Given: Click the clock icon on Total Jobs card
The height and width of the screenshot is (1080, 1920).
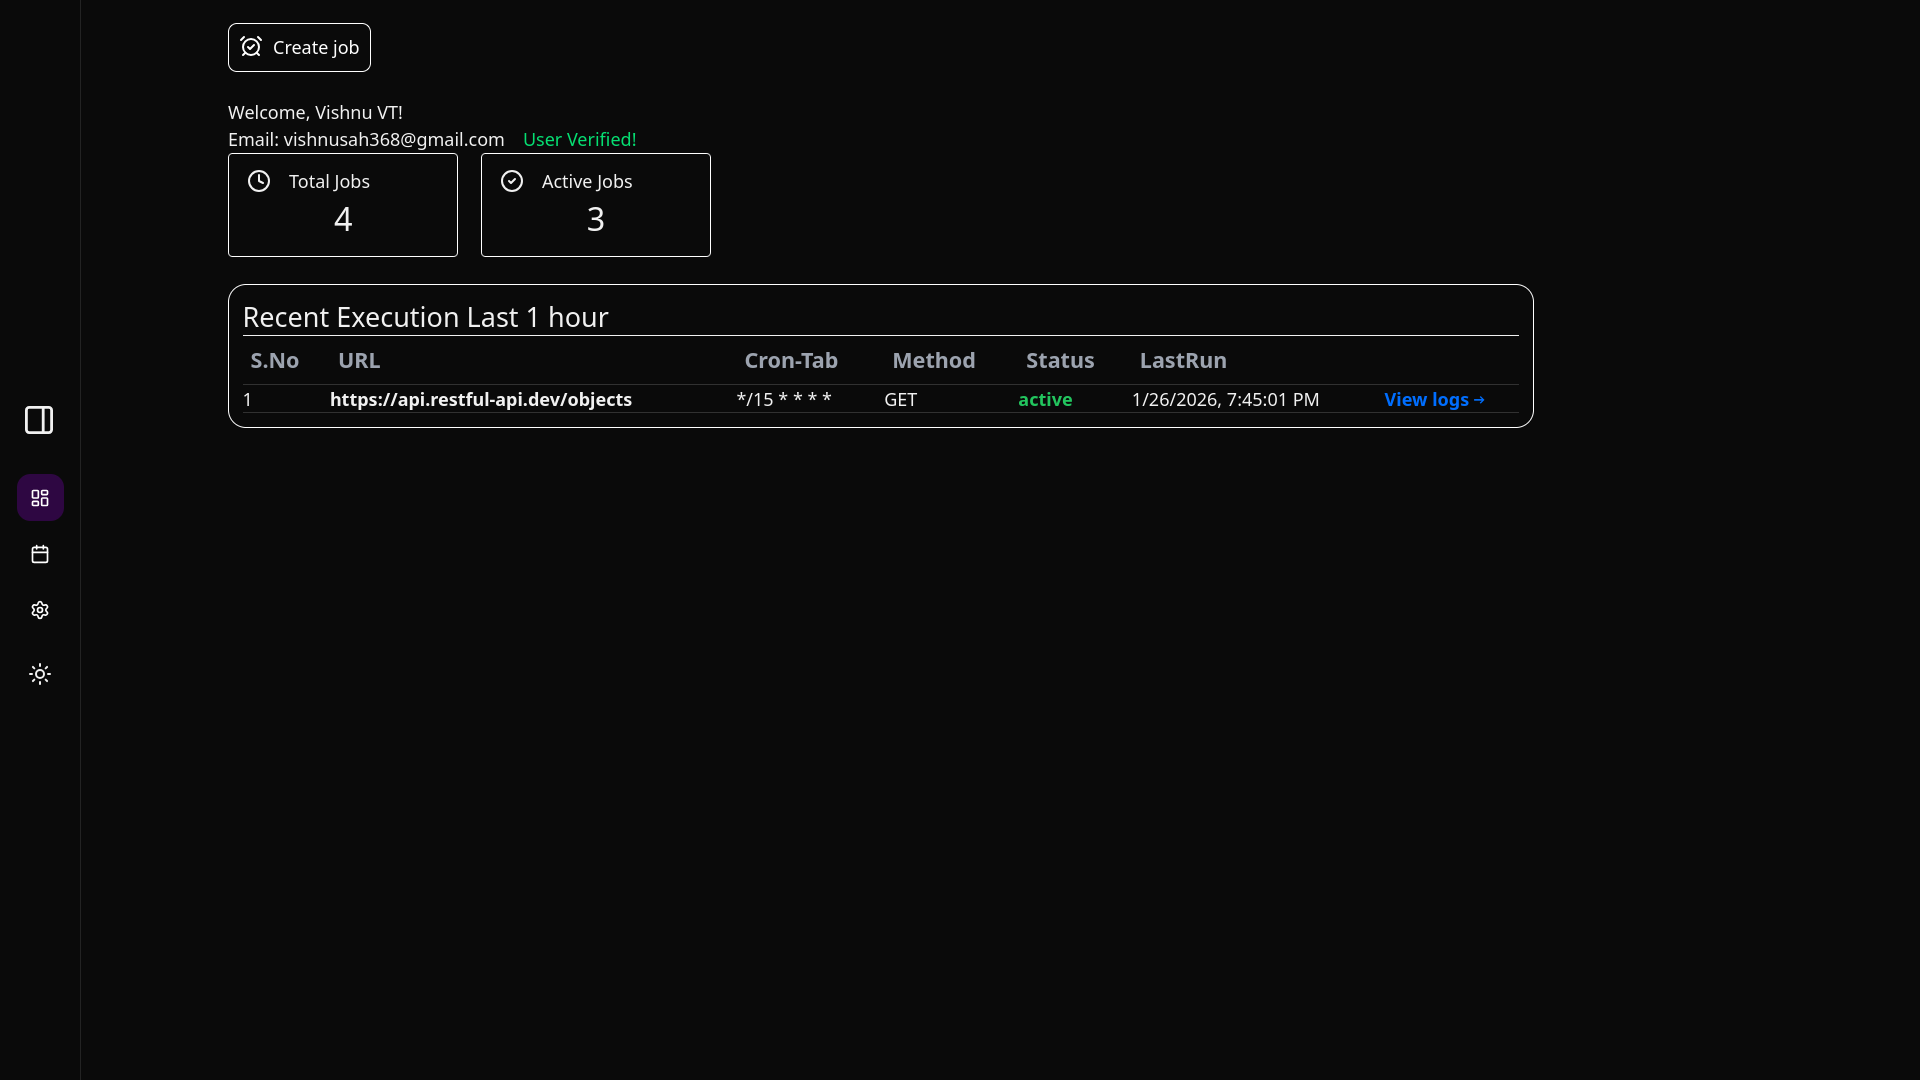Looking at the screenshot, I should [x=258, y=181].
